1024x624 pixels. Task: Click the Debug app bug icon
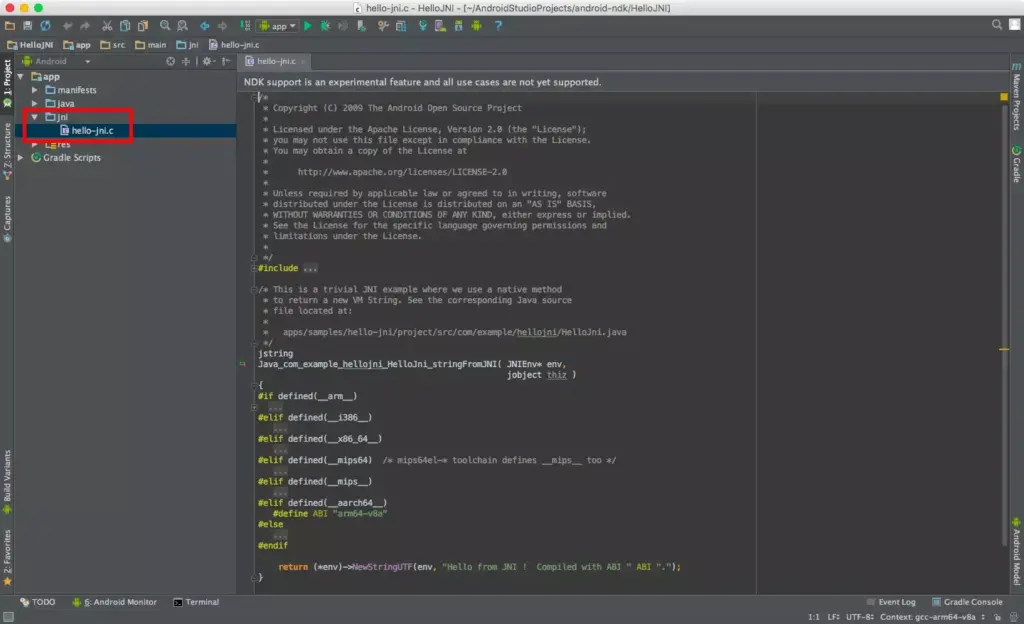(327, 25)
